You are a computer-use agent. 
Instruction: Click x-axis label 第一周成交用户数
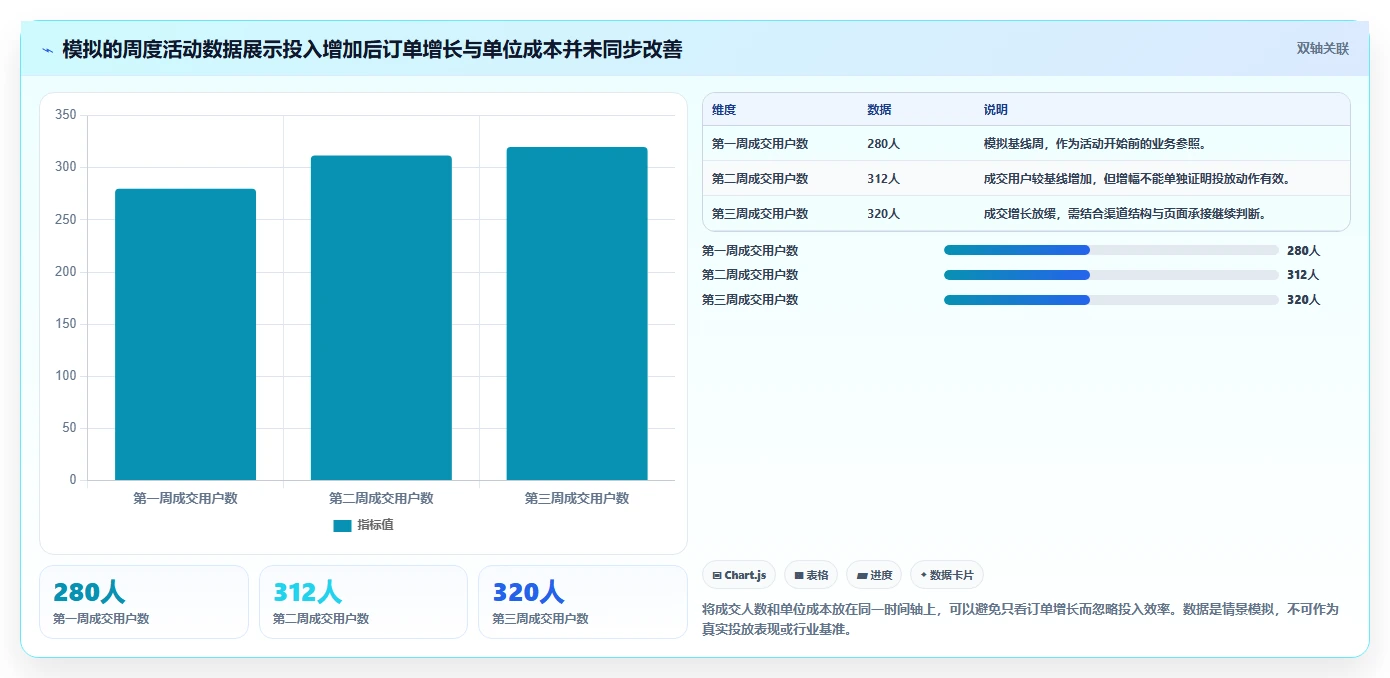pyautogui.click(x=185, y=498)
